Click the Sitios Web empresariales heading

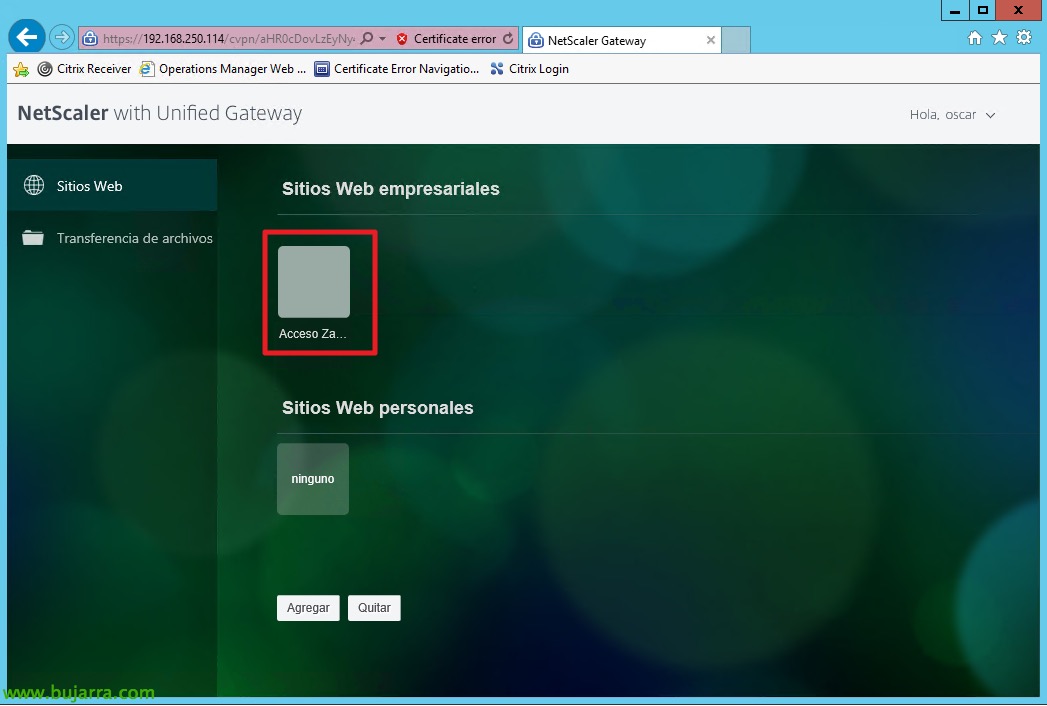pyautogui.click(x=391, y=189)
